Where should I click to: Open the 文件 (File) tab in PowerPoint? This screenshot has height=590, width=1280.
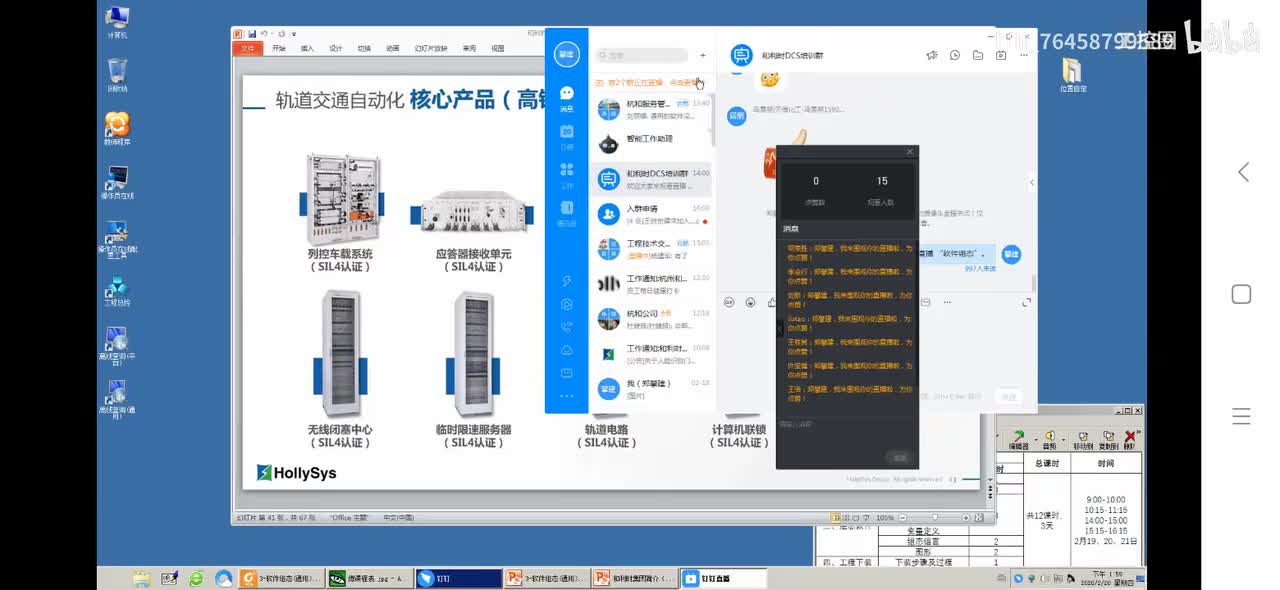point(248,48)
